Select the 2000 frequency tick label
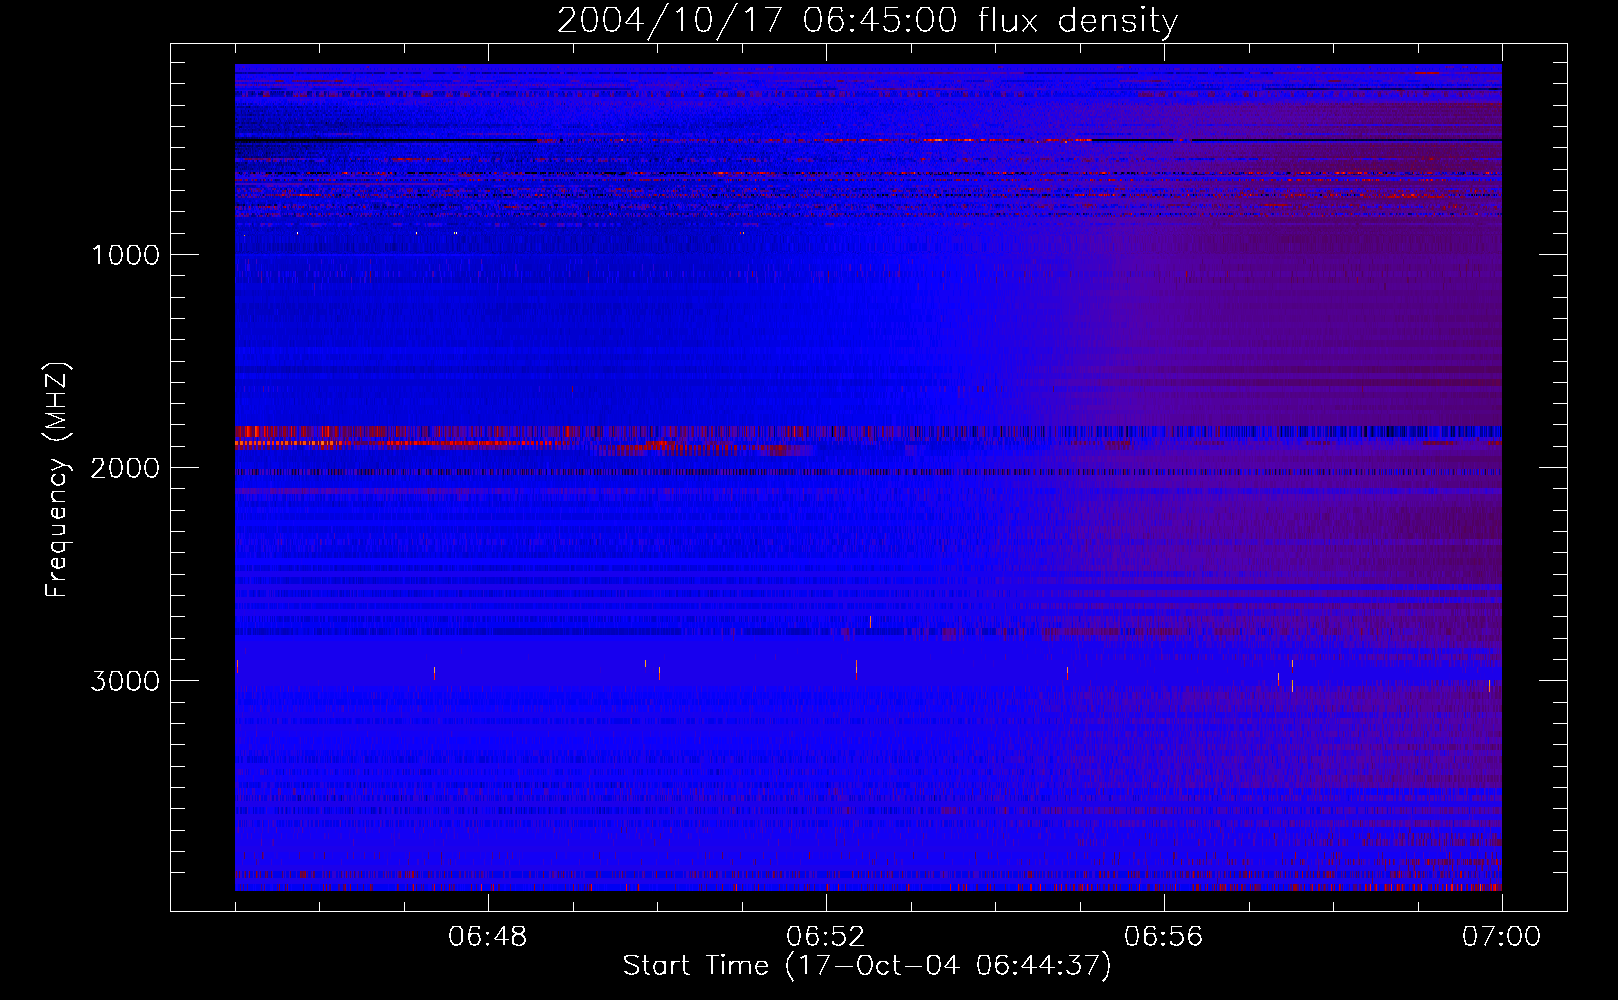The height and width of the screenshot is (1000, 1618). (125, 468)
